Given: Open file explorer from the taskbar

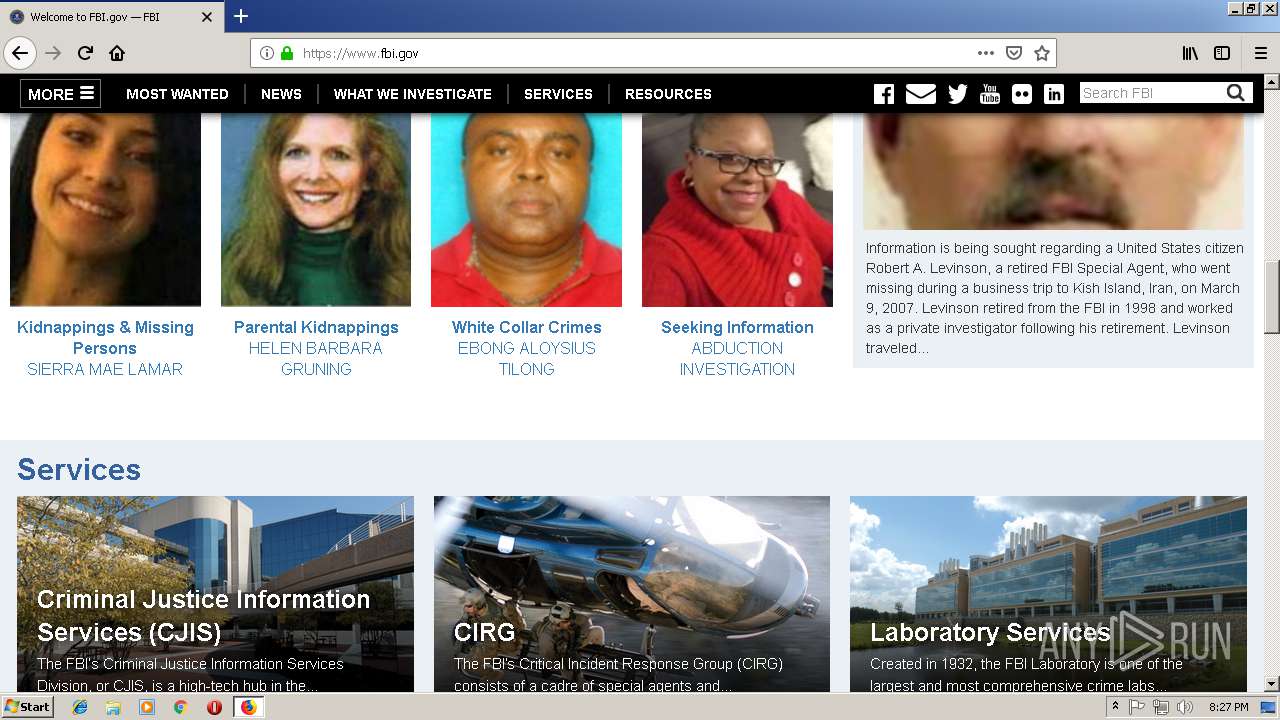Looking at the screenshot, I should coord(114,707).
